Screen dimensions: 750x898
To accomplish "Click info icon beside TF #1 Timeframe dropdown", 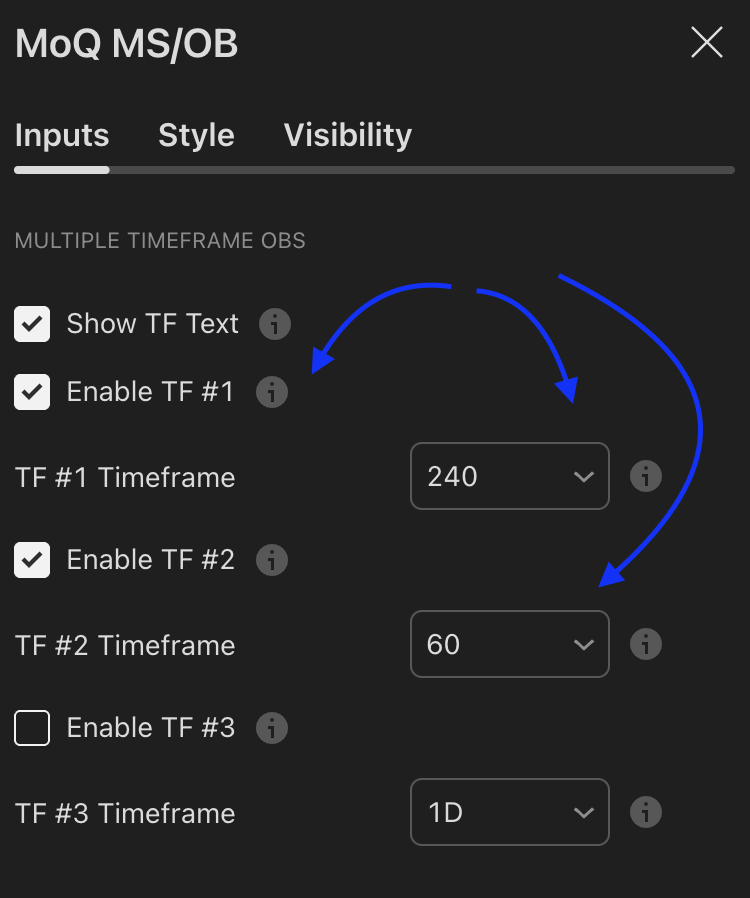I will click(646, 476).
